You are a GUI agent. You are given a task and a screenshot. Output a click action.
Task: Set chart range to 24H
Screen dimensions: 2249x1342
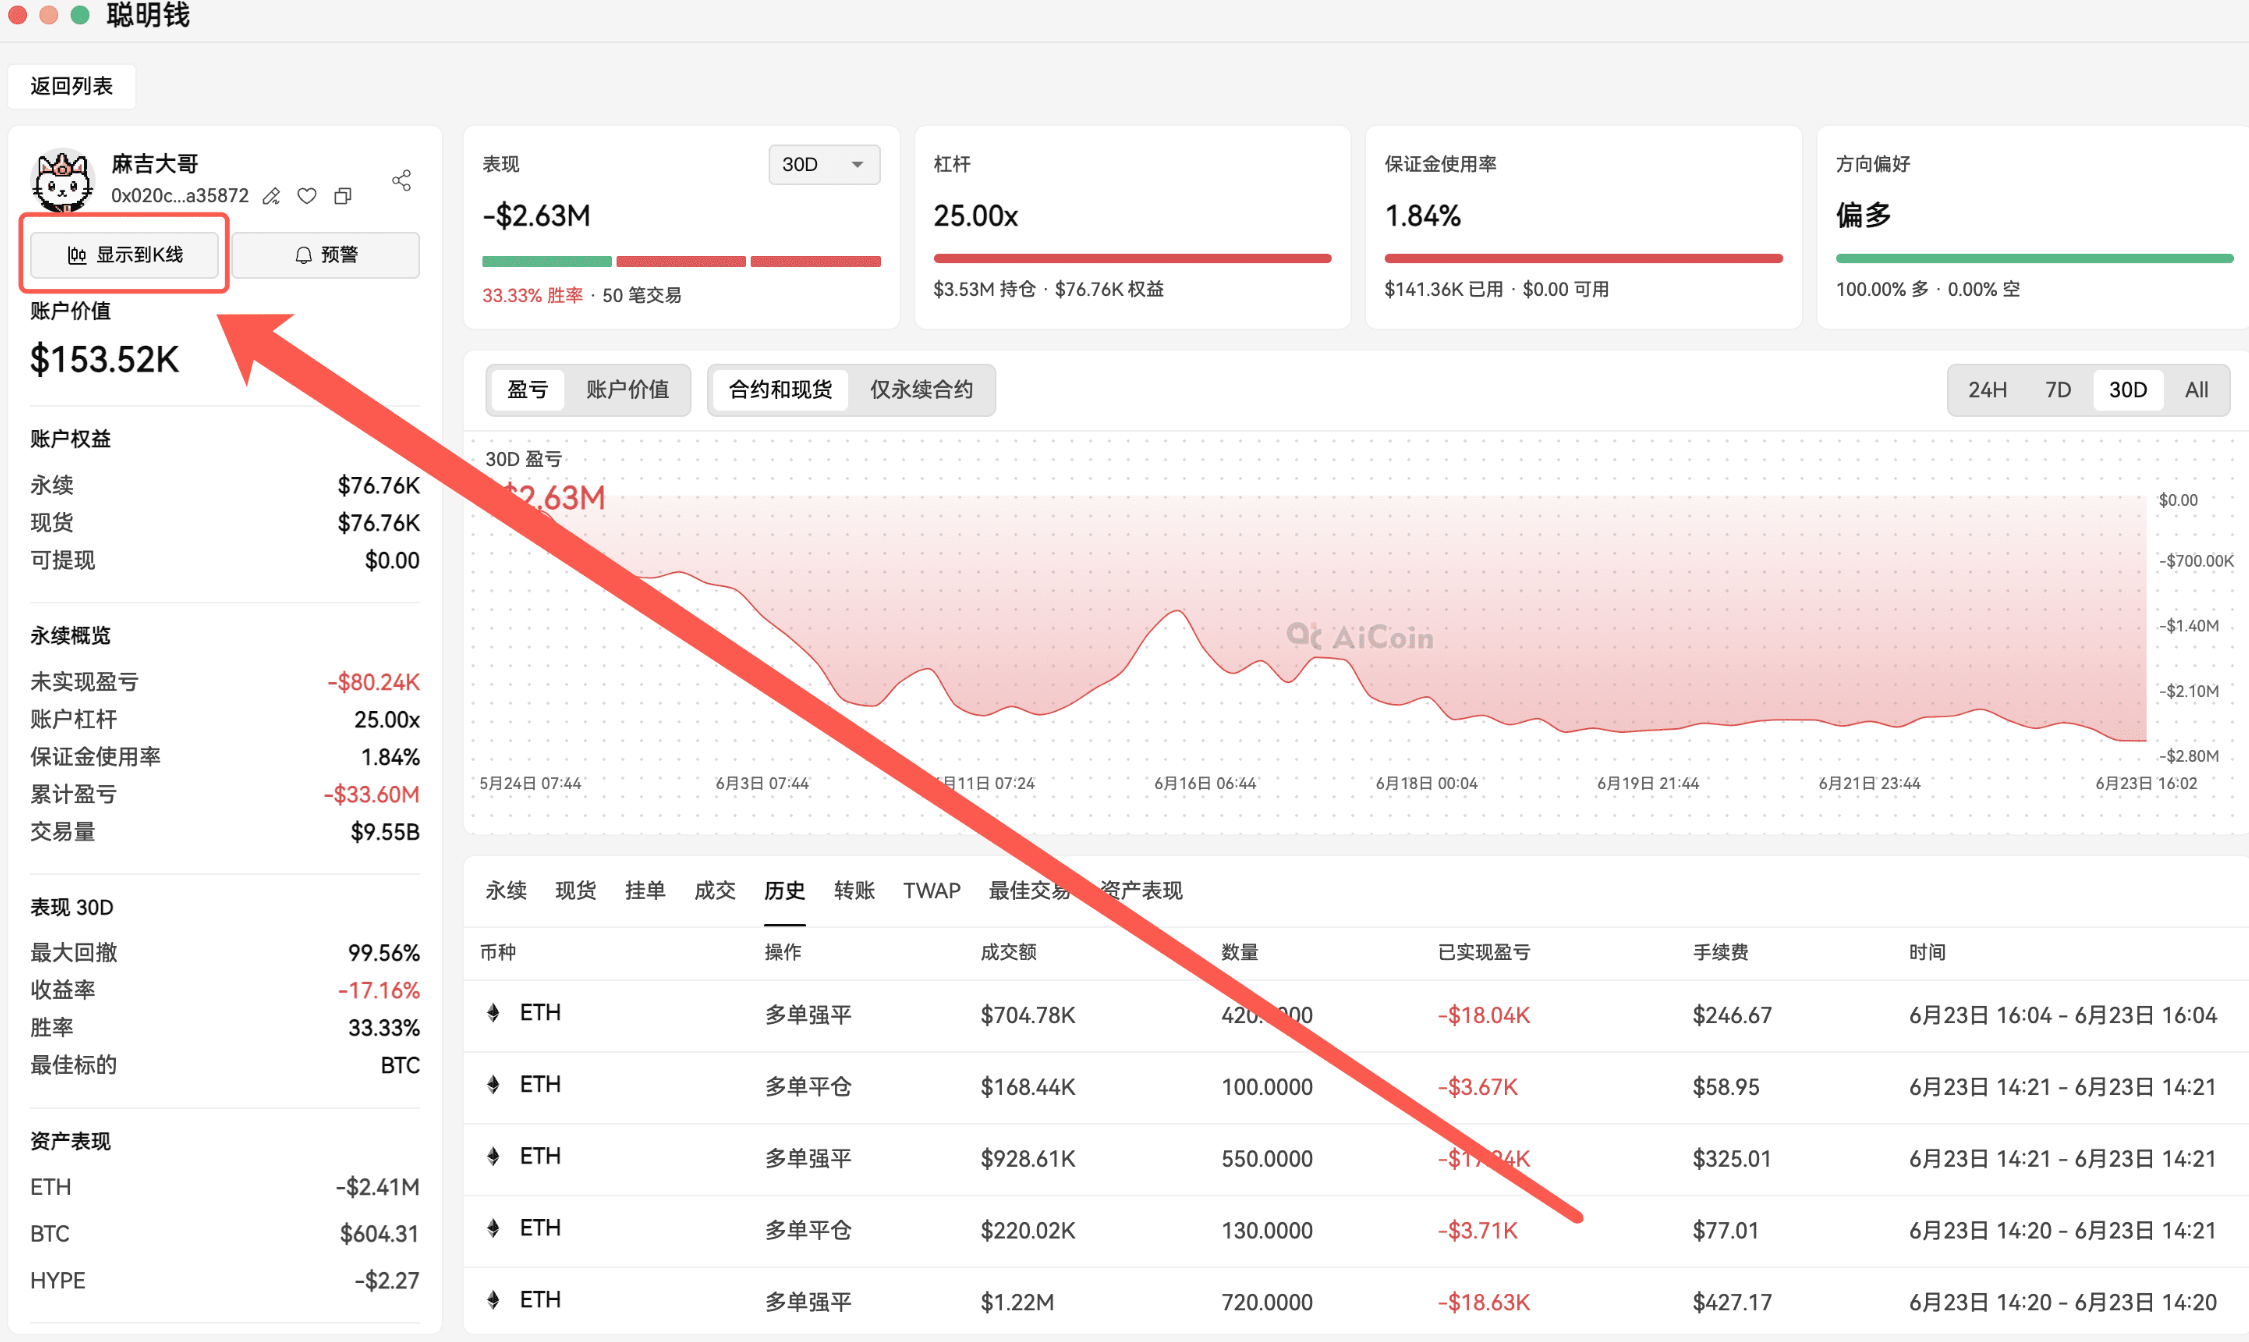pyautogui.click(x=1988, y=390)
